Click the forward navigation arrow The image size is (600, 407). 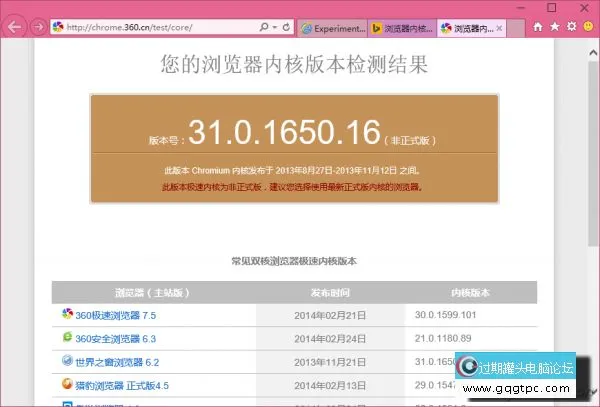[x=38, y=27]
